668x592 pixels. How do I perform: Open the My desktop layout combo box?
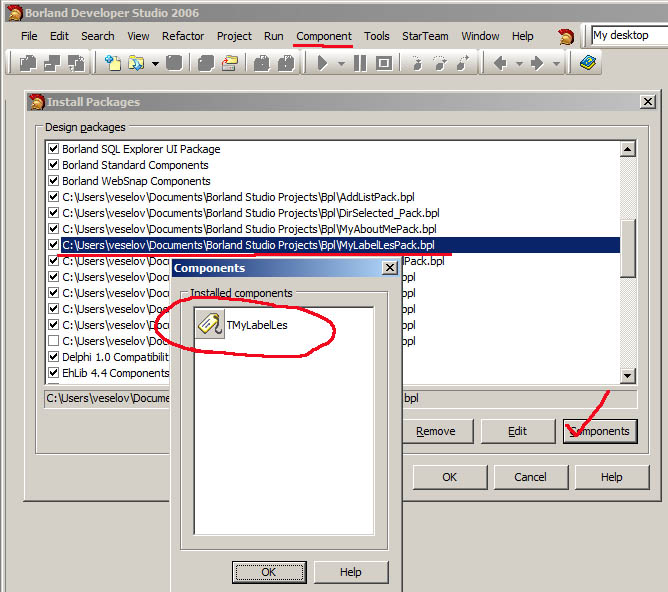coord(629,35)
